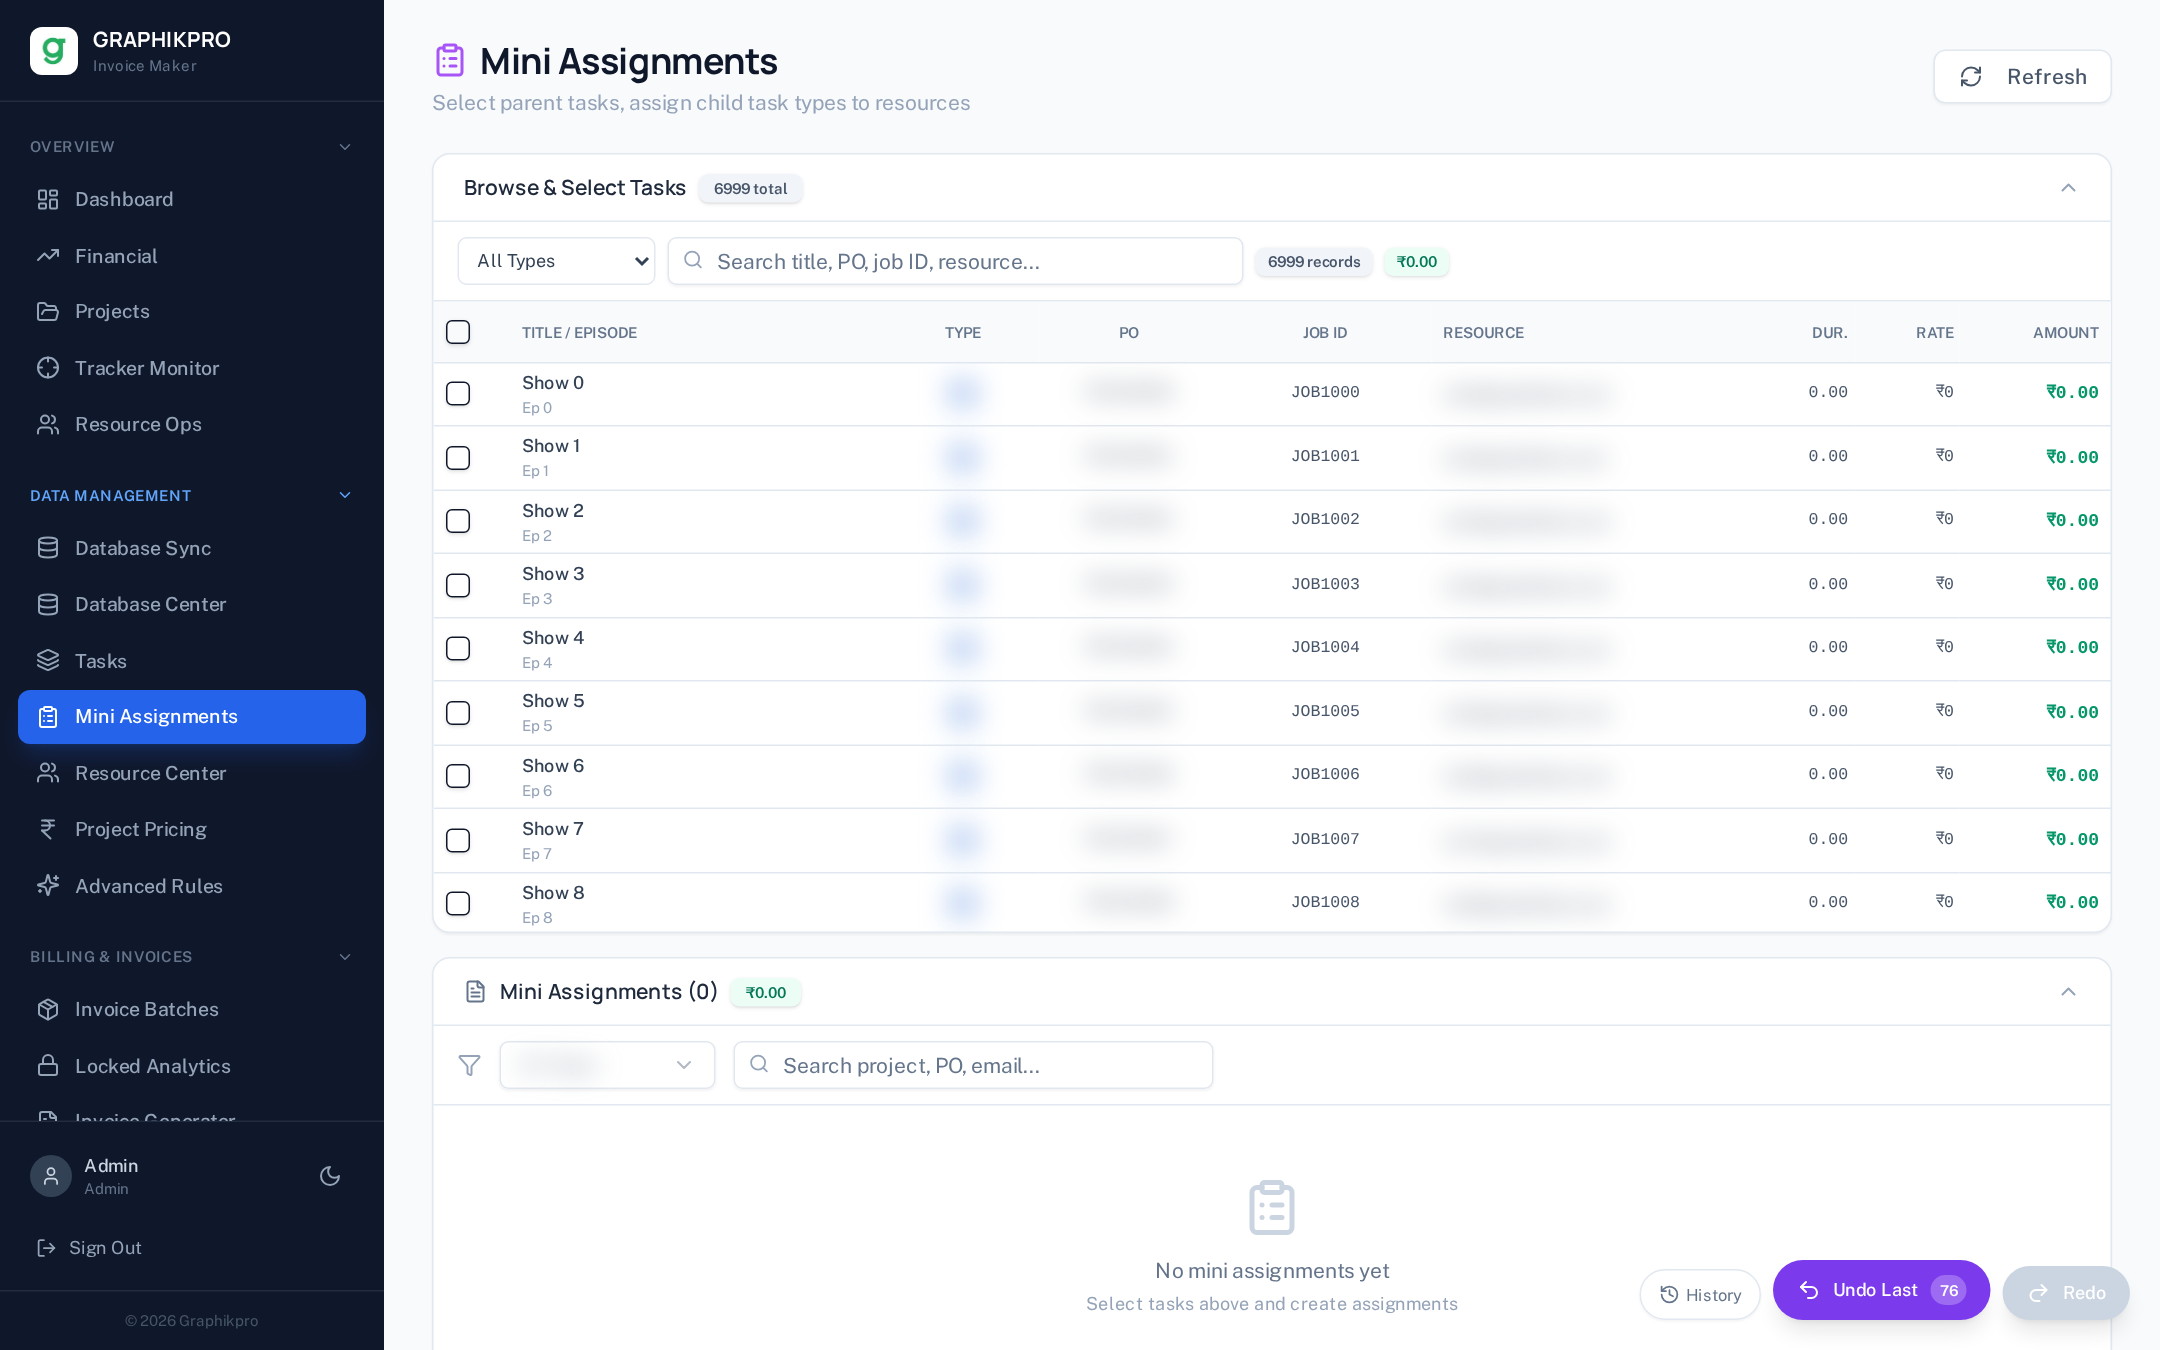
Task: Focus the tasks search field
Action: [955, 261]
